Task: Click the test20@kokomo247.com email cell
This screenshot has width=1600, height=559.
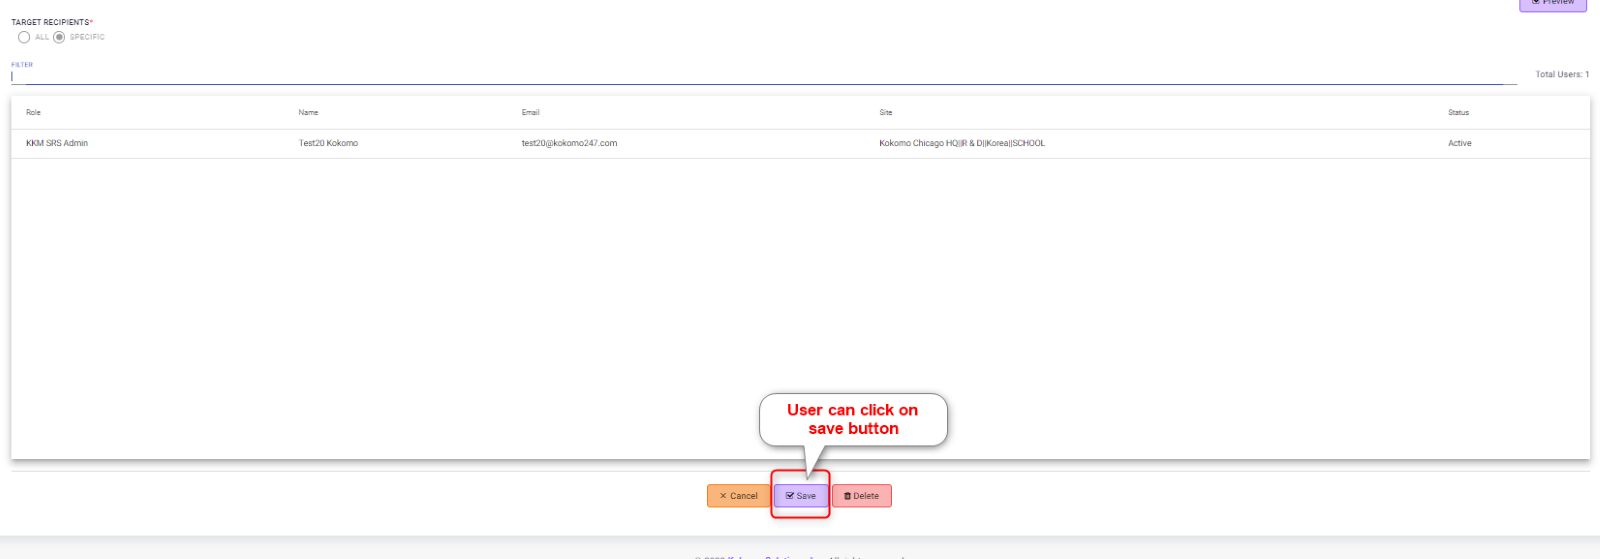Action: tap(569, 144)
